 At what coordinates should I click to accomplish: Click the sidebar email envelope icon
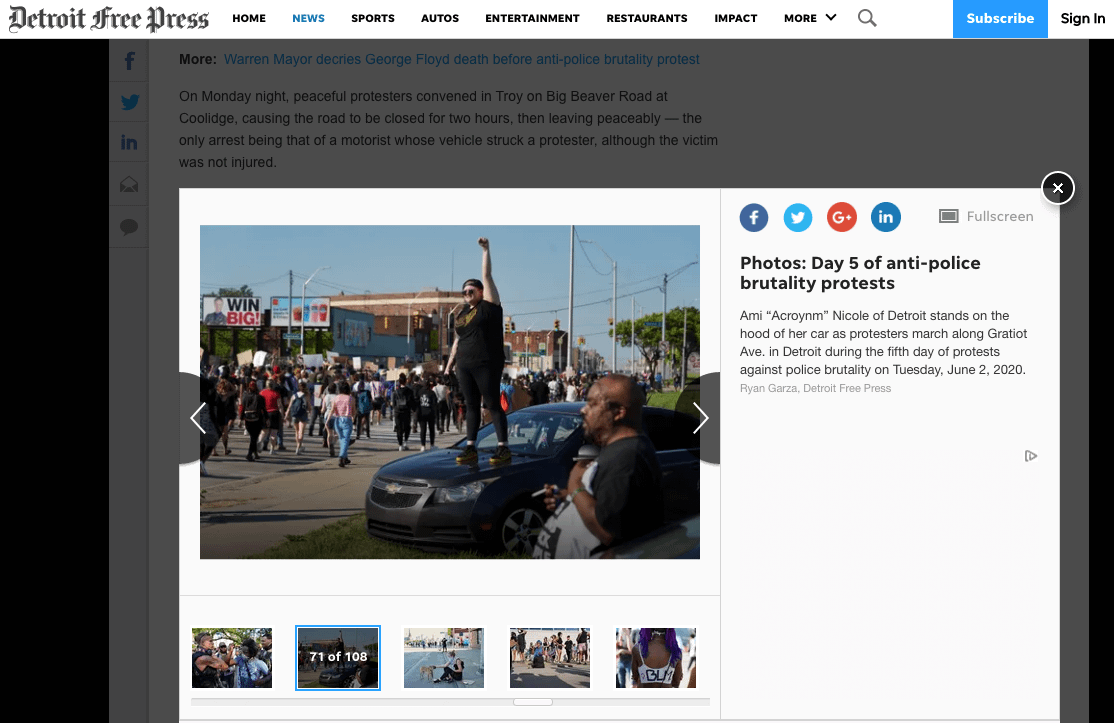pyautogui.click(x=129, y=185)
